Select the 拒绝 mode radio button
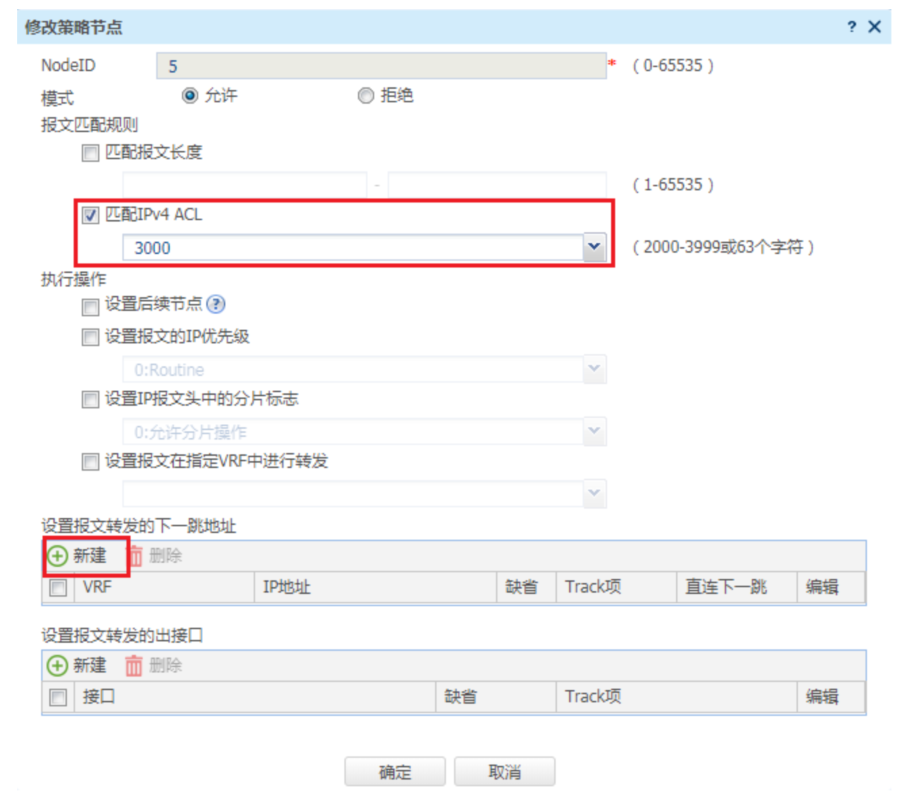The image size is (906, 799). (366, 95)
